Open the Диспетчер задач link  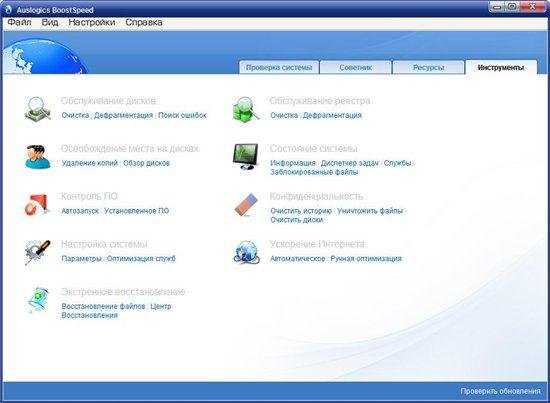click(x=350, y=163)
